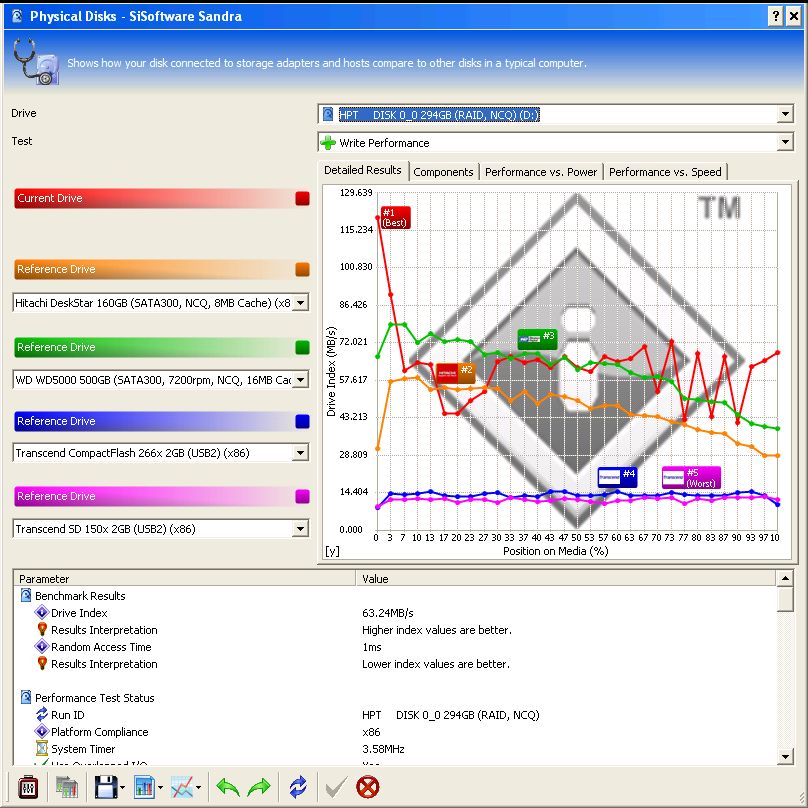This screenshot has height=808, width=808.
Task: Click the hourglass icon beside System Timer
Action: [42, 749]
